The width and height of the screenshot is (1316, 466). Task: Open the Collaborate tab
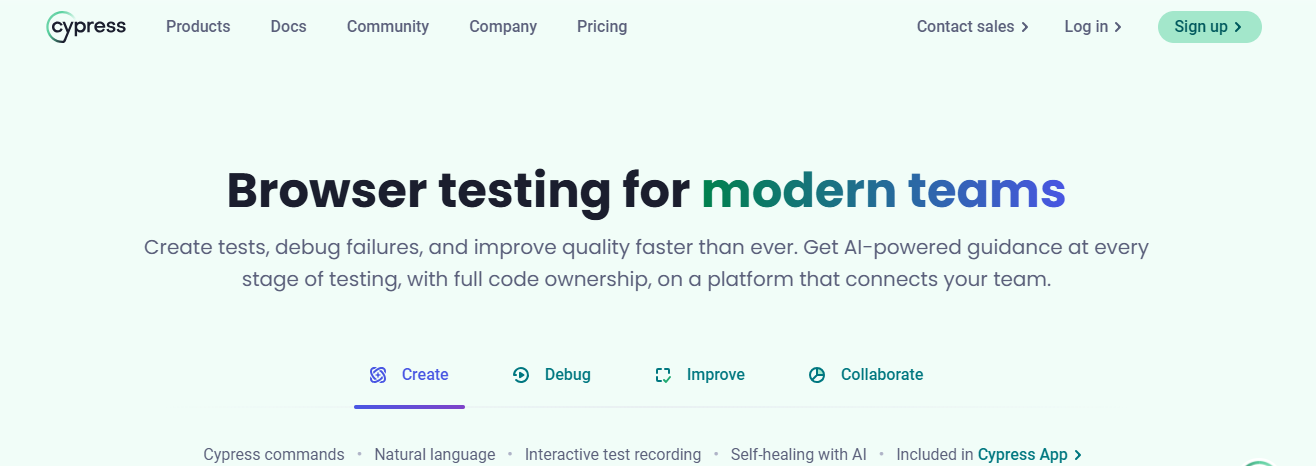[x=881, y=375]
